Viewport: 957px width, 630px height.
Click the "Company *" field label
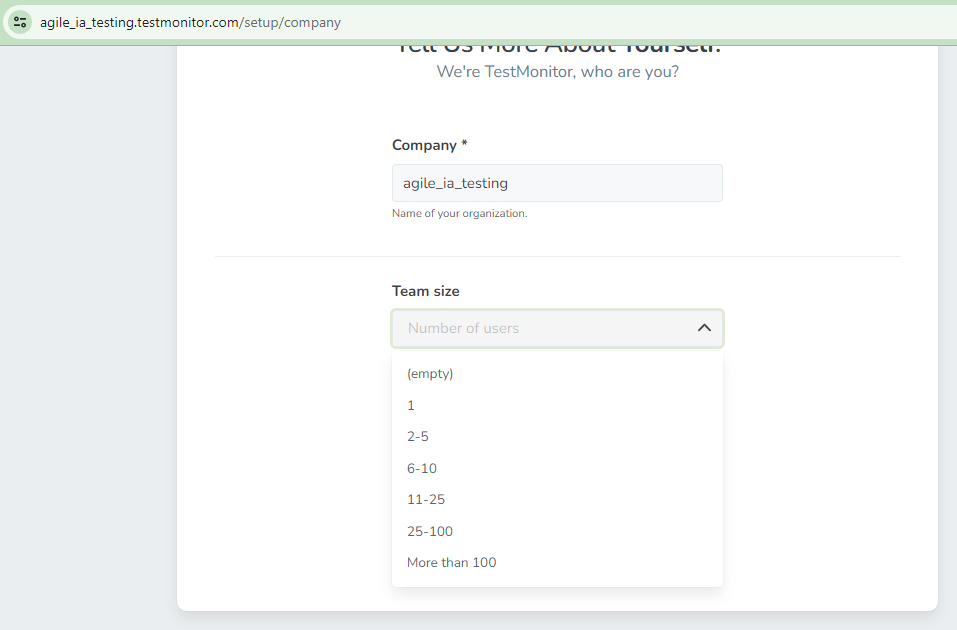(x=430, y=145)
